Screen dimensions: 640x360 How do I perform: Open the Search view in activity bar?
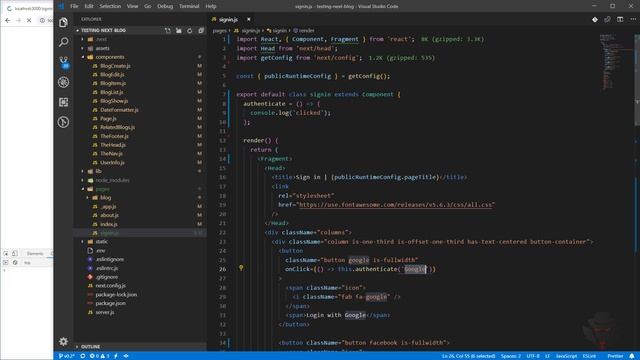tap(63, 42)
